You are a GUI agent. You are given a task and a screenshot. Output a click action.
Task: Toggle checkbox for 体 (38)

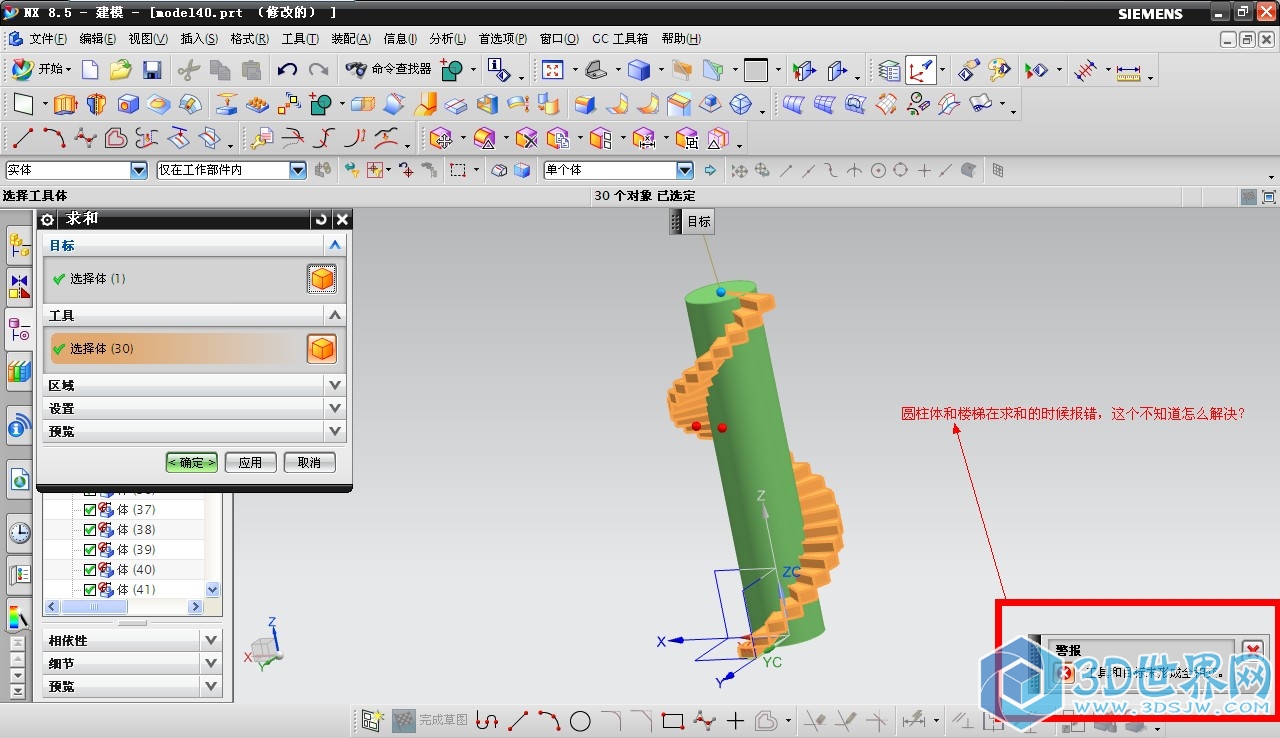[x=90, y=530]
